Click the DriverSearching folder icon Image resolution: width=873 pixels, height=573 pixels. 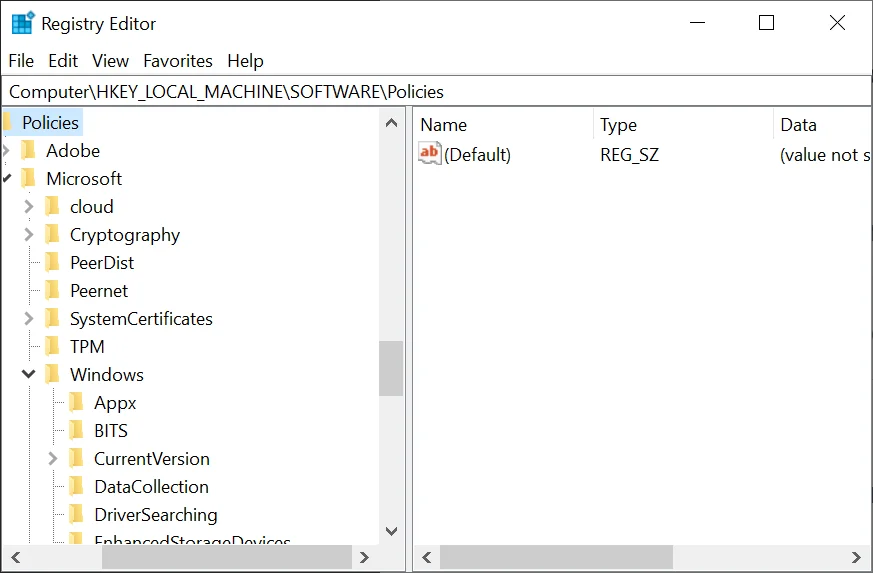point(76,515)
